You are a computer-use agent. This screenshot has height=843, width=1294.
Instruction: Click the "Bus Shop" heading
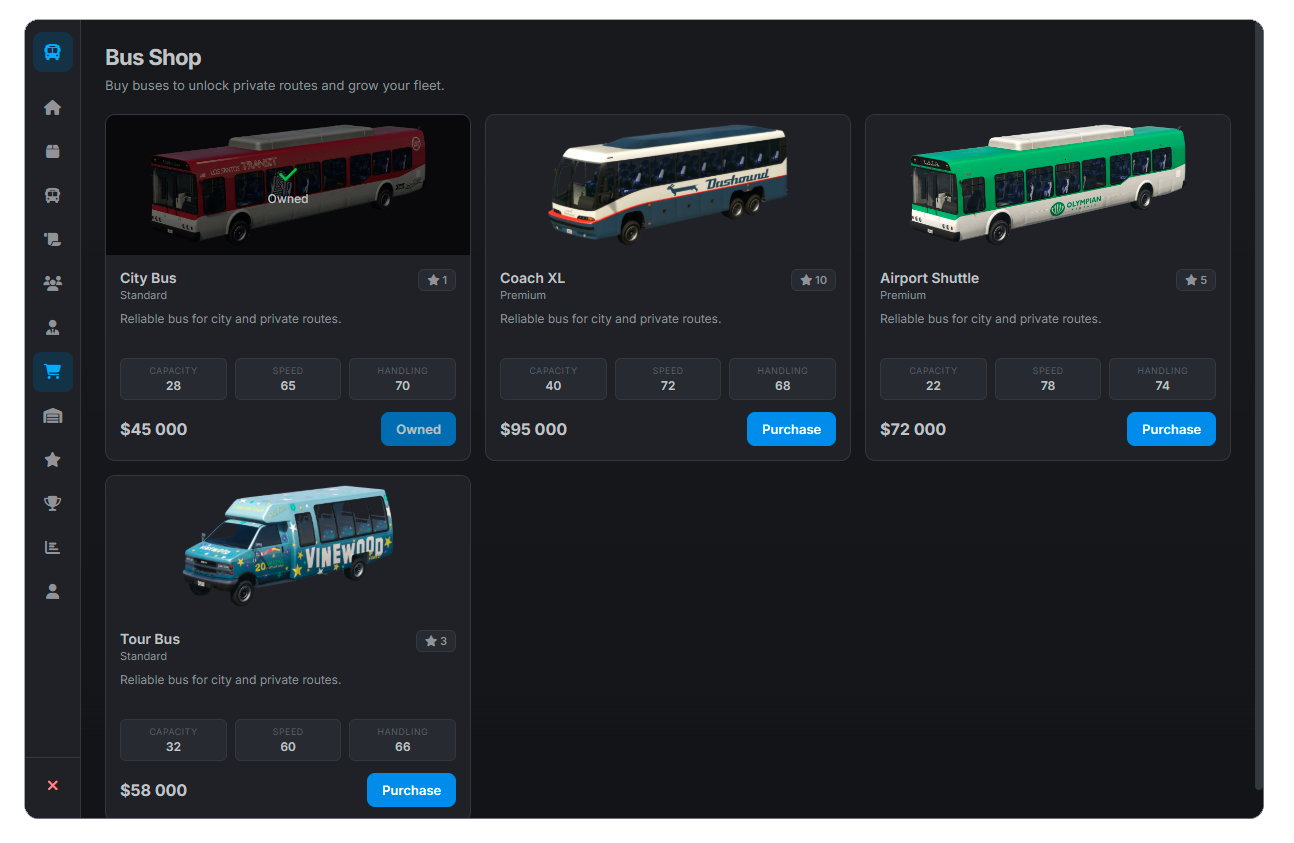tap(153, 58)
